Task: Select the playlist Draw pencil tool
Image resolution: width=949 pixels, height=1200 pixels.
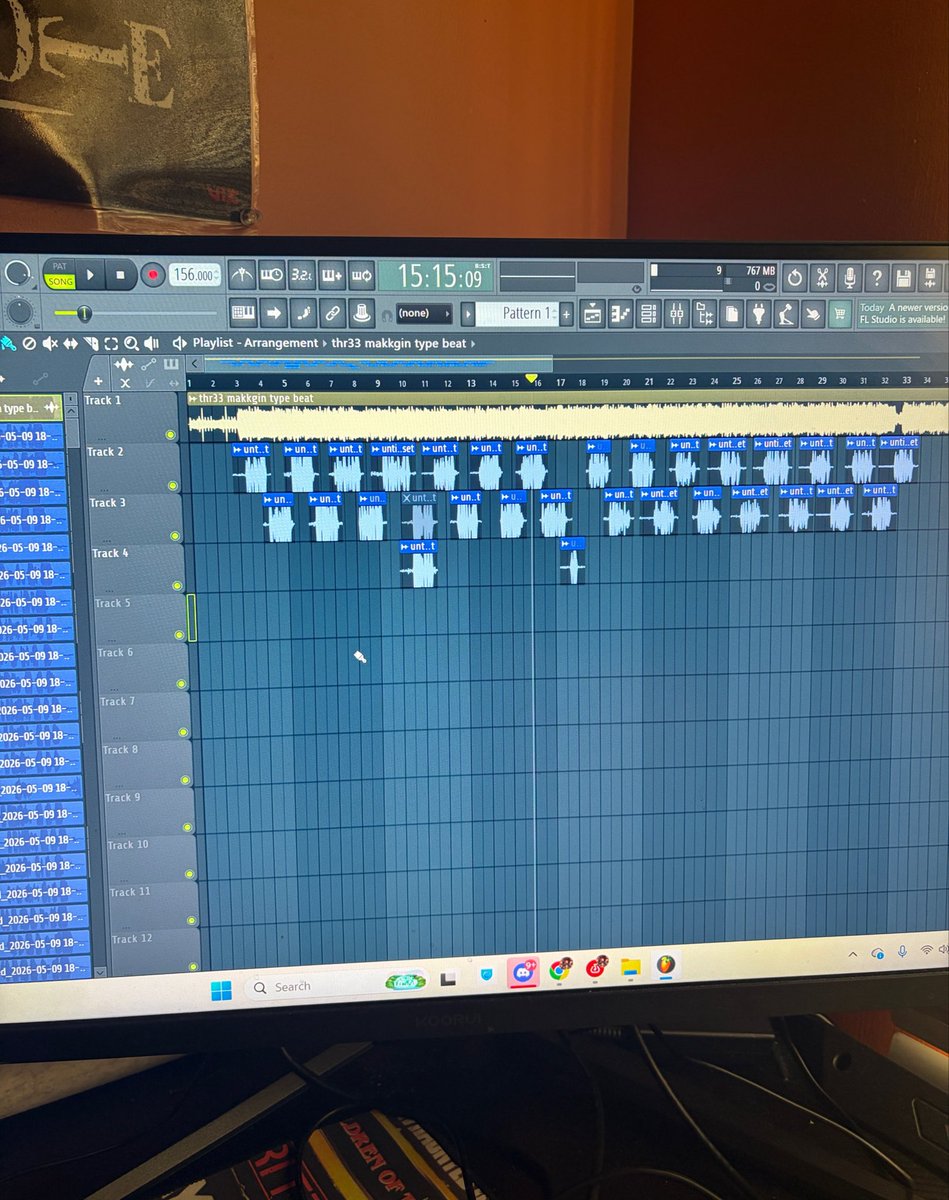Action: tap(8, 343)
